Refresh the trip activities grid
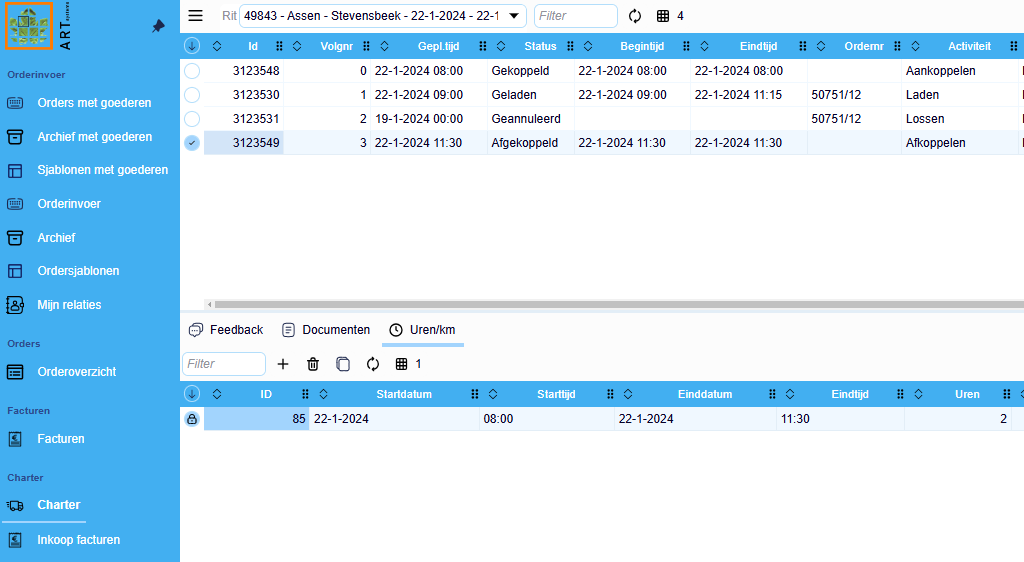Image resolution: width=1024 pixels, height=562 pixels. [635, 16]
